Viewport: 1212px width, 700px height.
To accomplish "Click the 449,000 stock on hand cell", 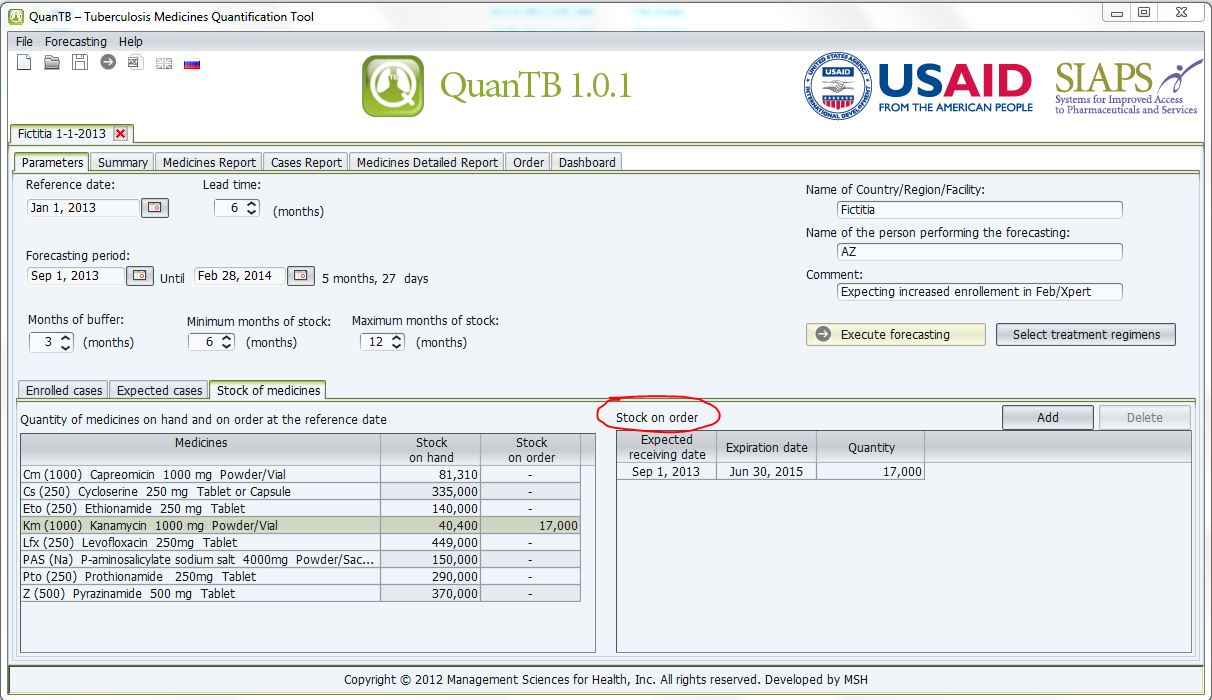I will 431,543.
